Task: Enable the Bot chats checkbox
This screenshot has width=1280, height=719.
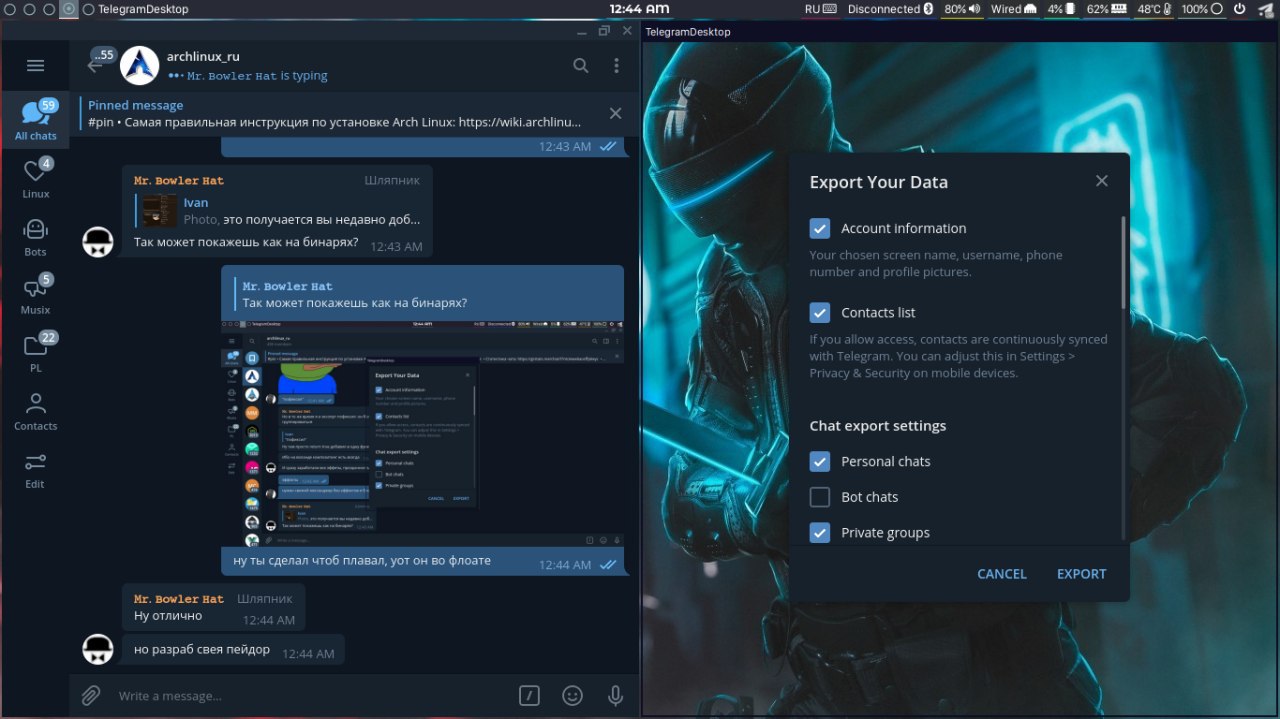Action: [820, 497]
